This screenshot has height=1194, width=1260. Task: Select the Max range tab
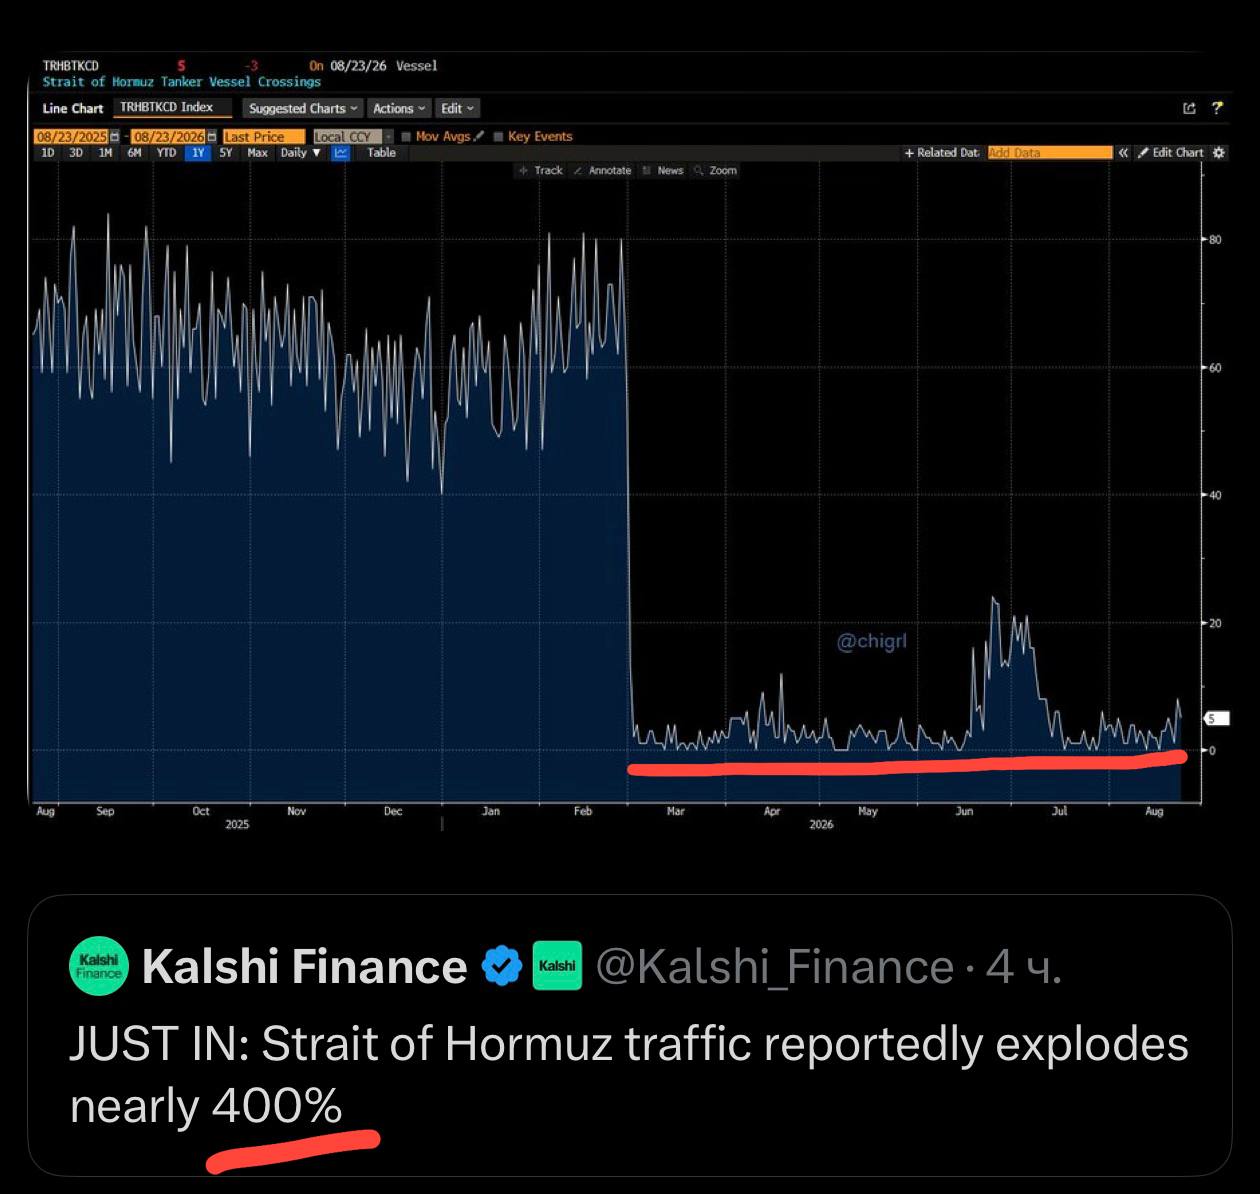click(257, 153)
